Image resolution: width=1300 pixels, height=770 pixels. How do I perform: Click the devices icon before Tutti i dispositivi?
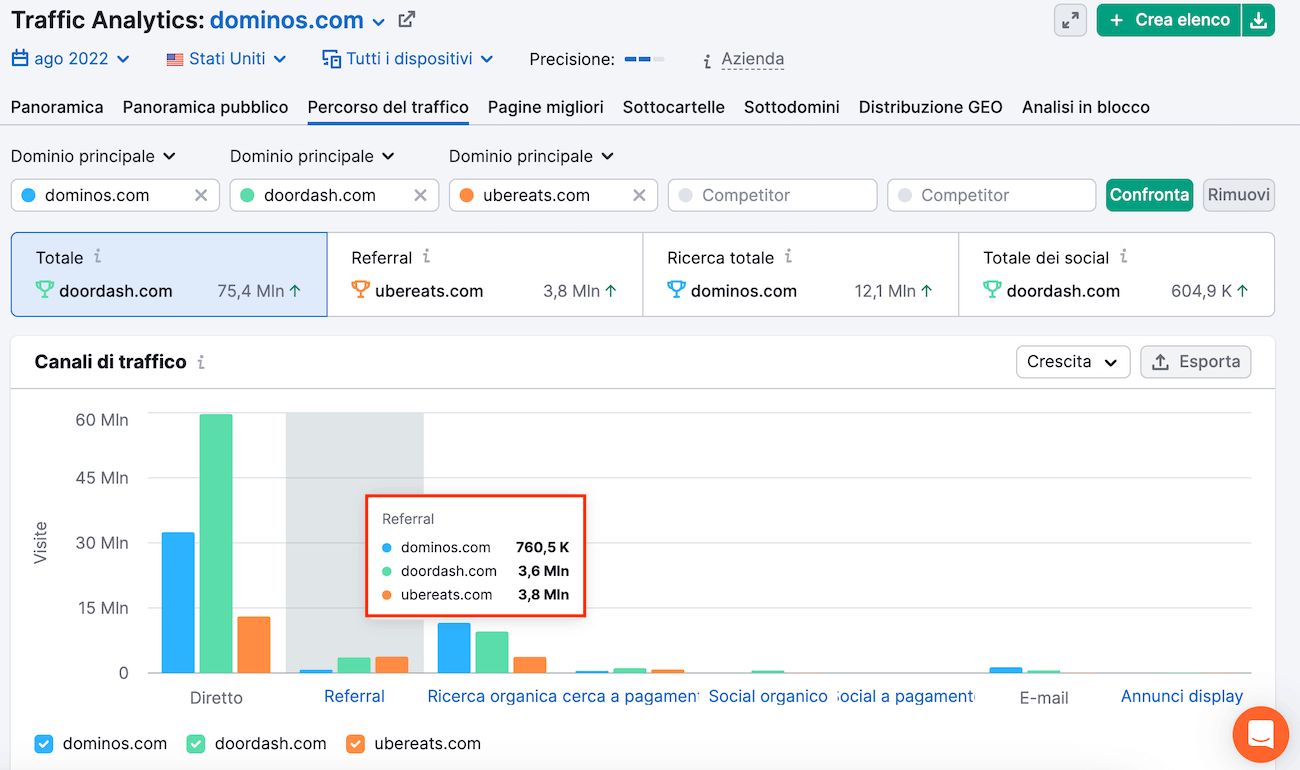pos(331,59)
